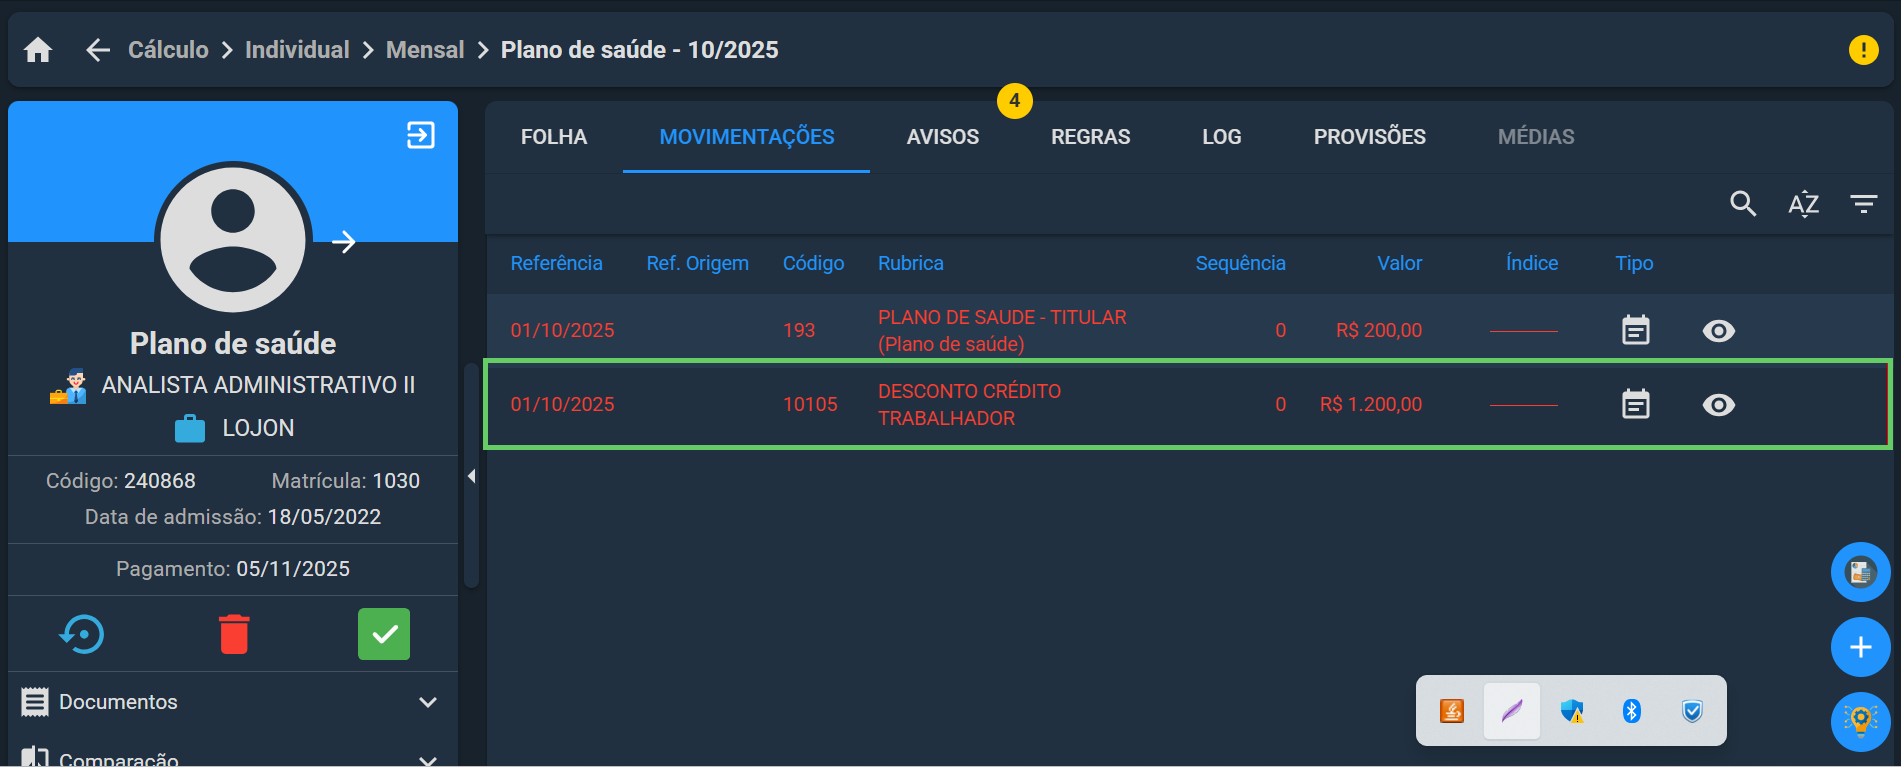Click the R$ 1.200,00 value cell

tap(1371, 404)
